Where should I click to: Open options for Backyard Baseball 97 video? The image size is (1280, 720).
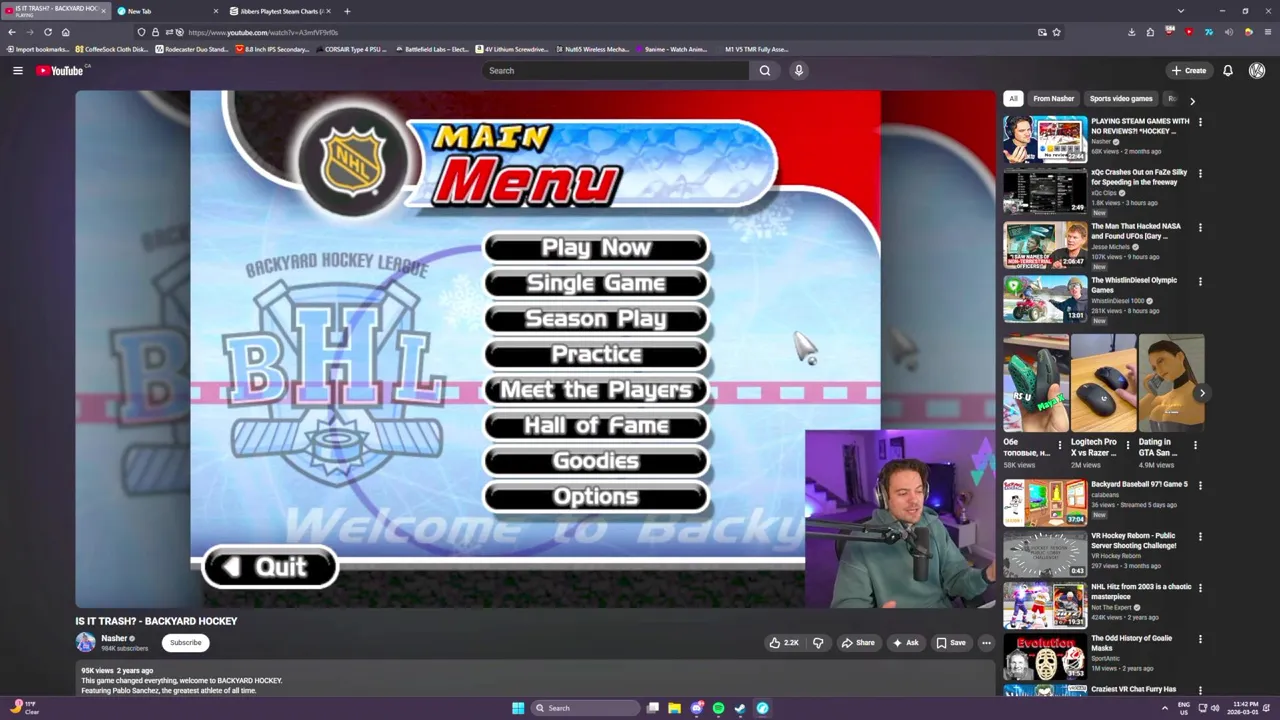[x=1200, y=485]
